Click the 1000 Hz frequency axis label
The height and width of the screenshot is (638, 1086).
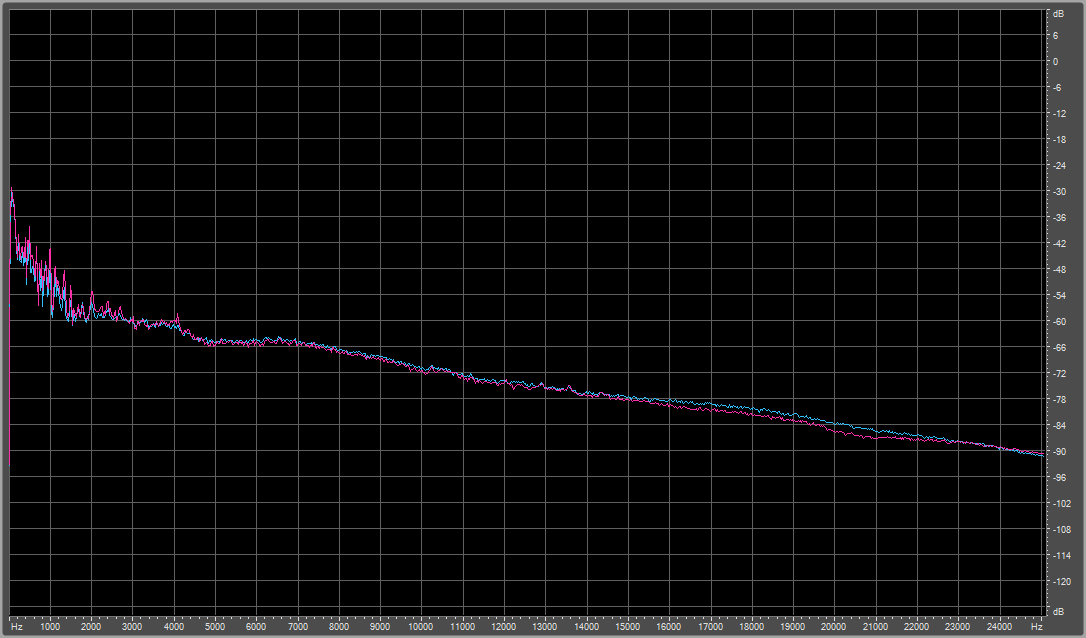[50, 626]
